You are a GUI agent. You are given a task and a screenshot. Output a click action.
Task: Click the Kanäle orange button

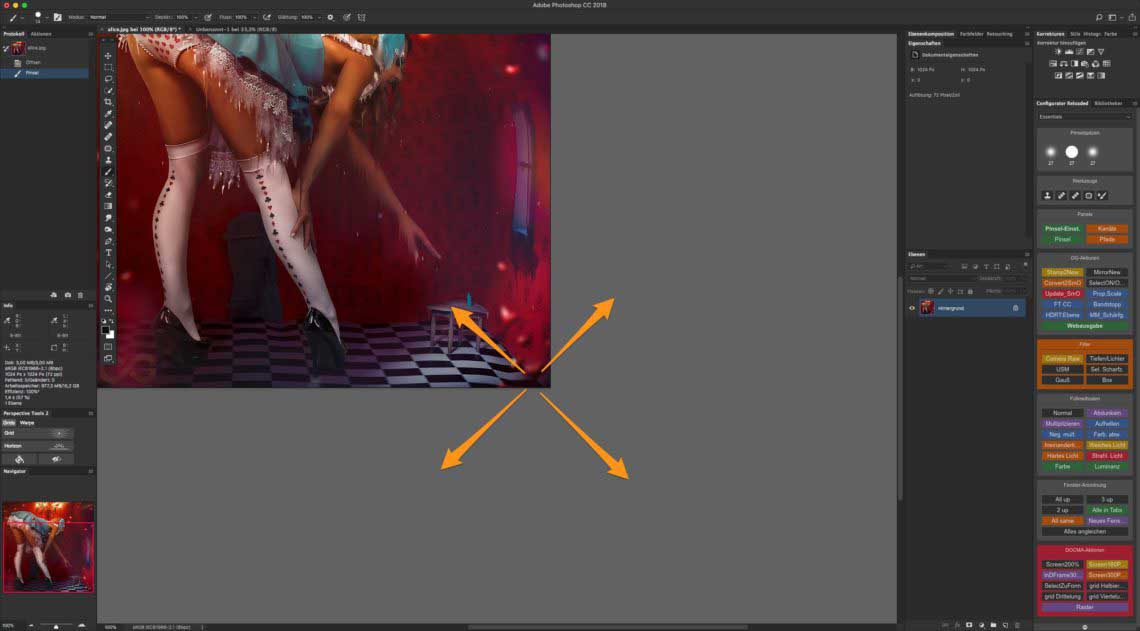click(1107, 228)
